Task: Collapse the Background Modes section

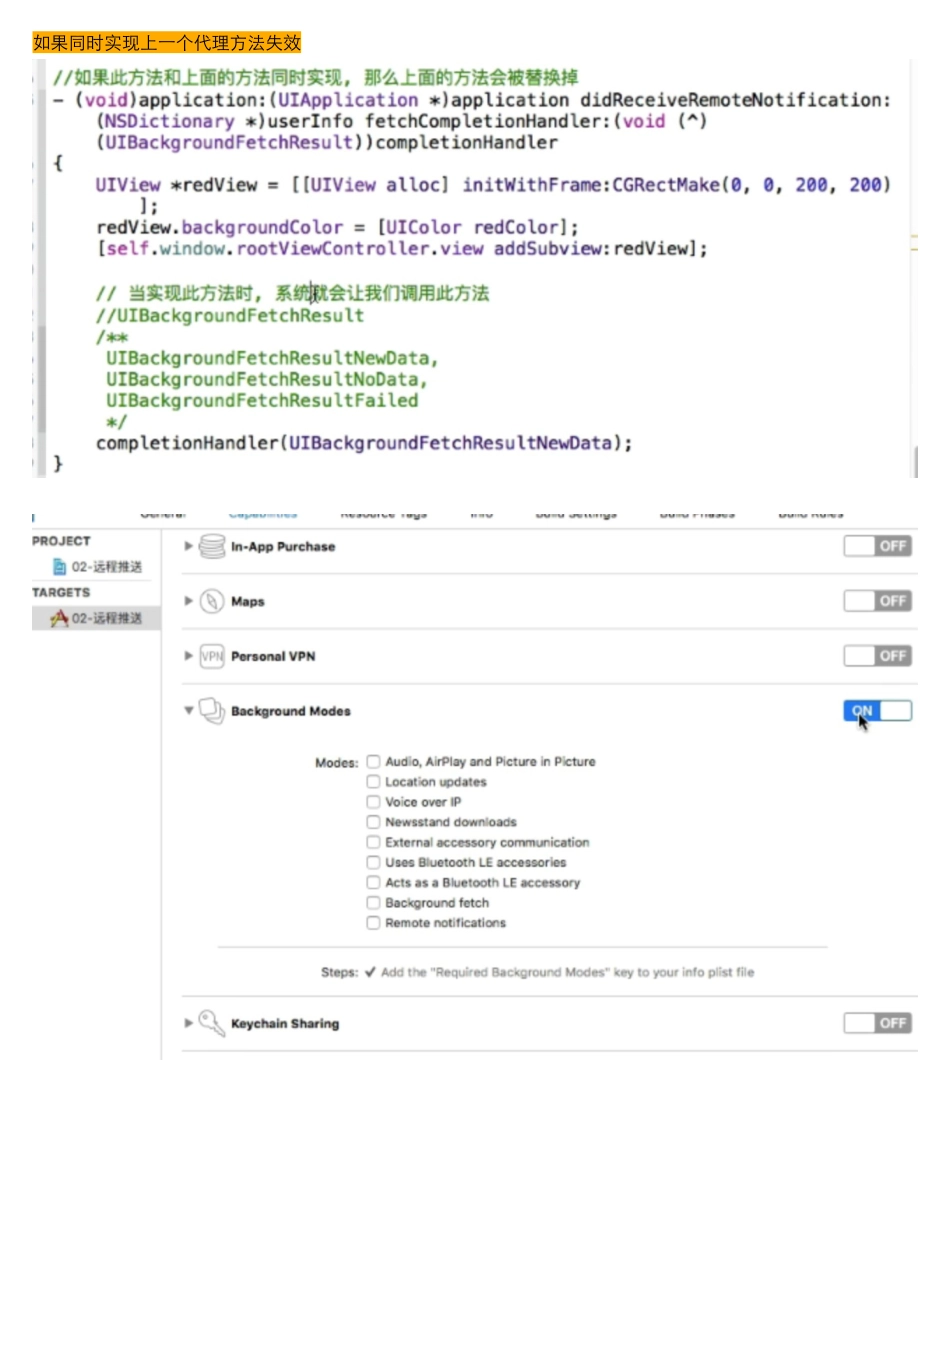Action: coord(188,711)
